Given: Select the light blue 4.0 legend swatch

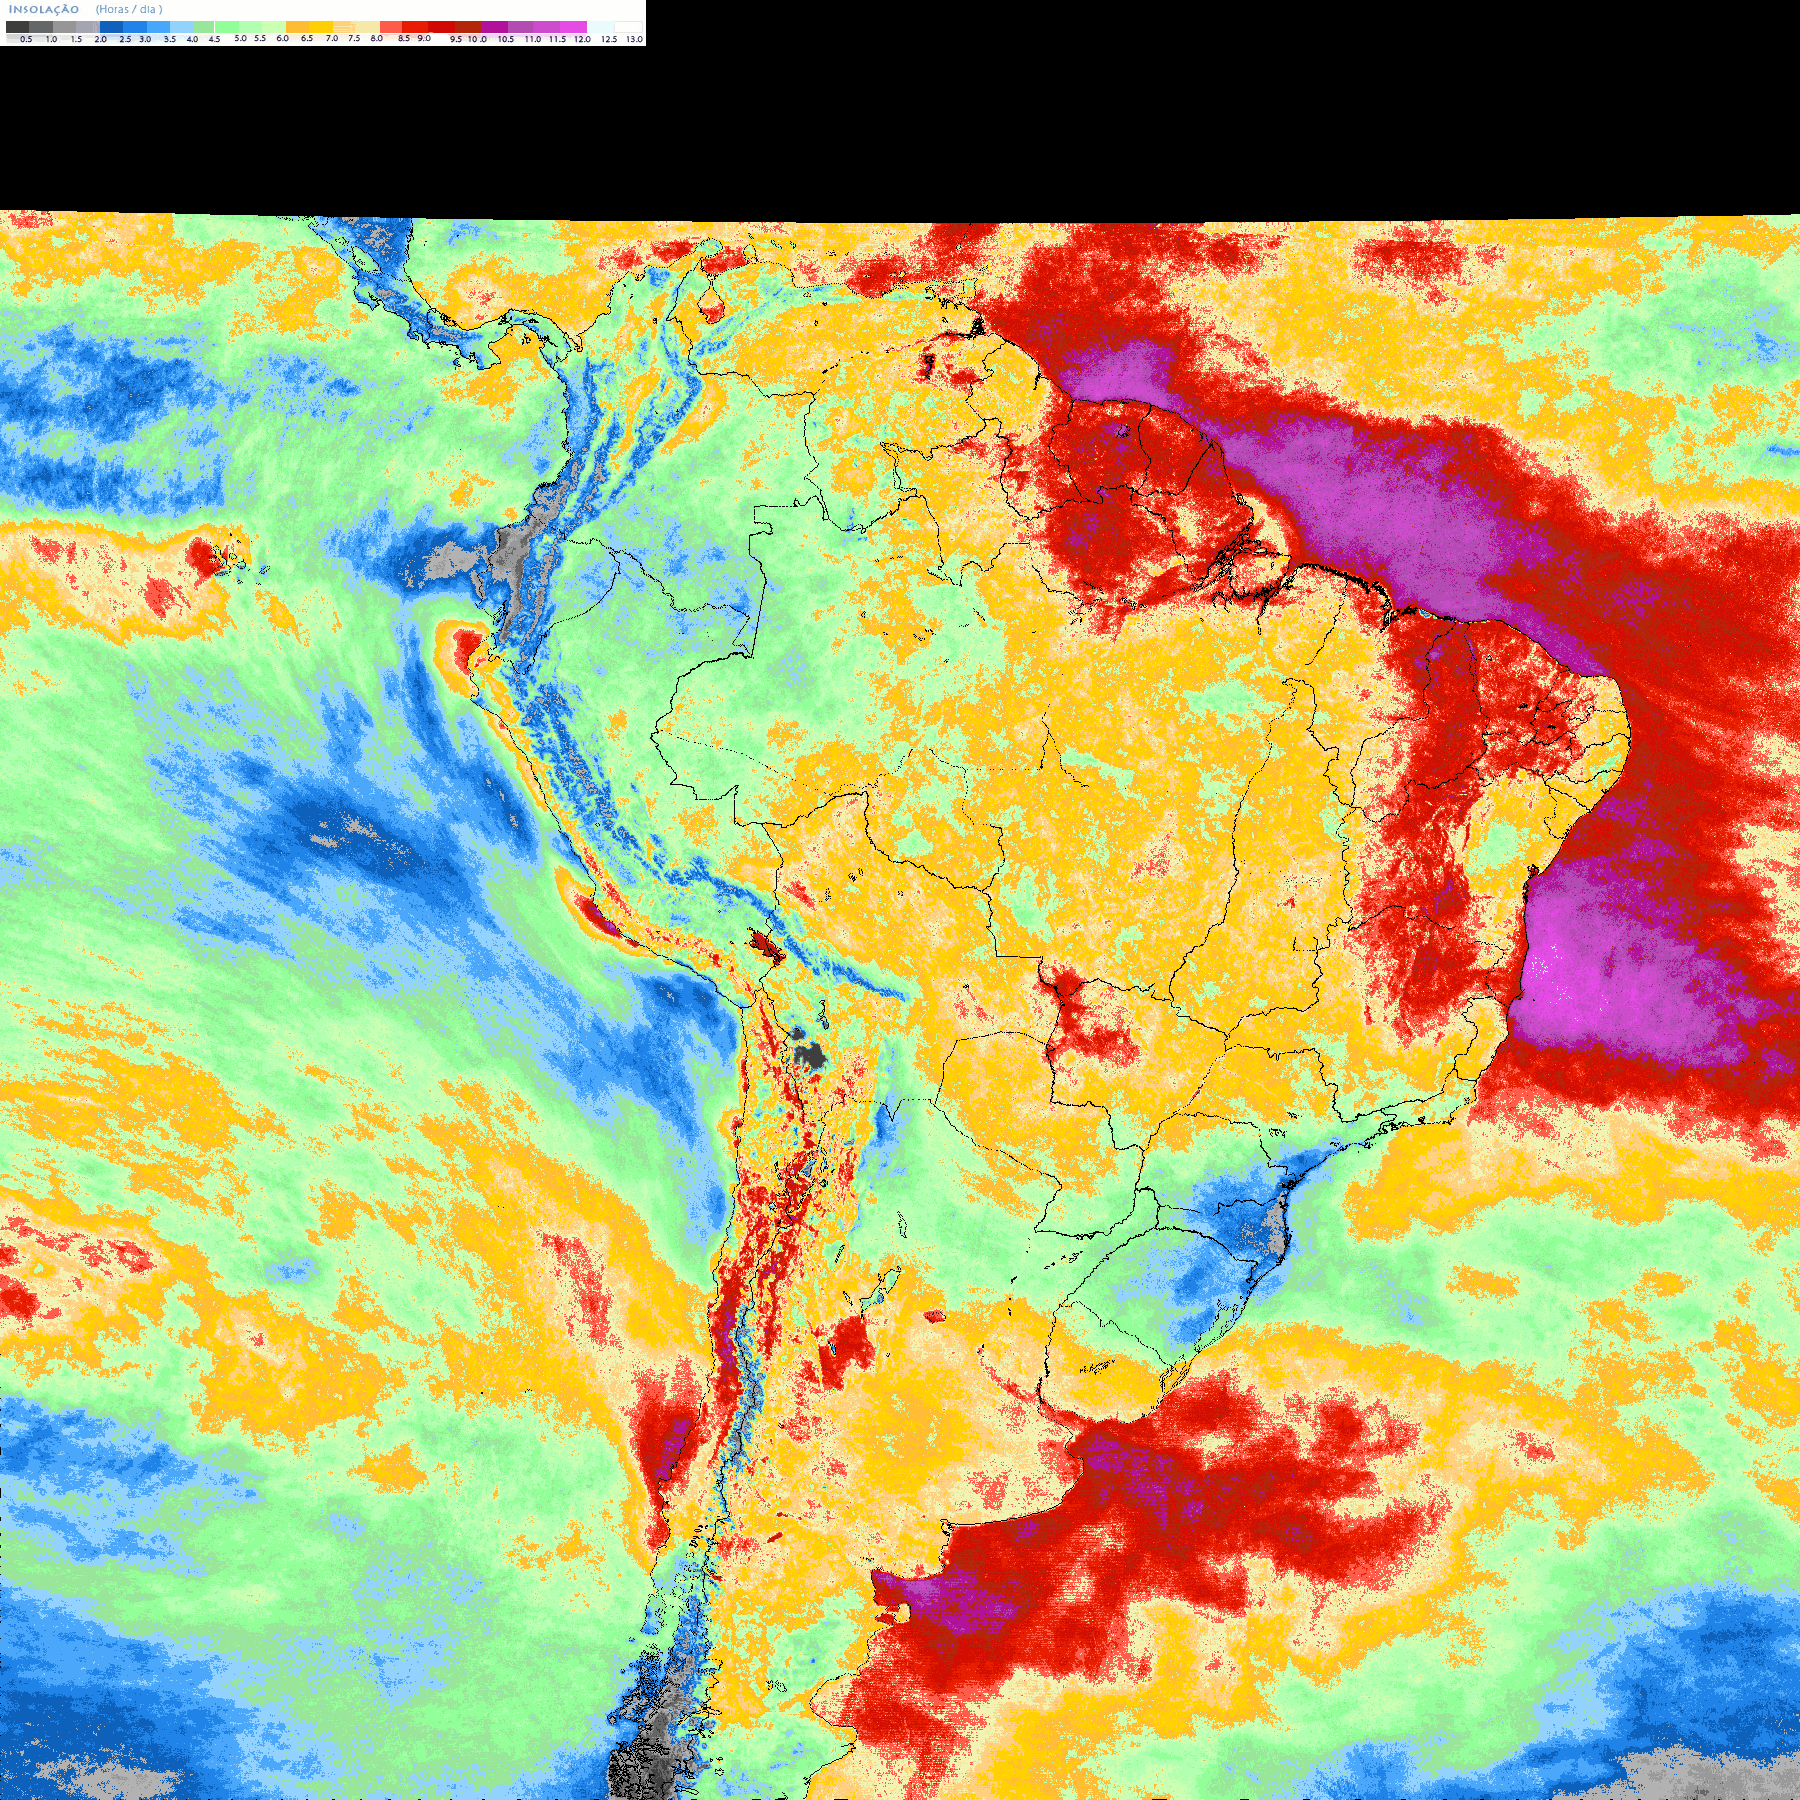Looking at the screenshot, I should [182, 27].
